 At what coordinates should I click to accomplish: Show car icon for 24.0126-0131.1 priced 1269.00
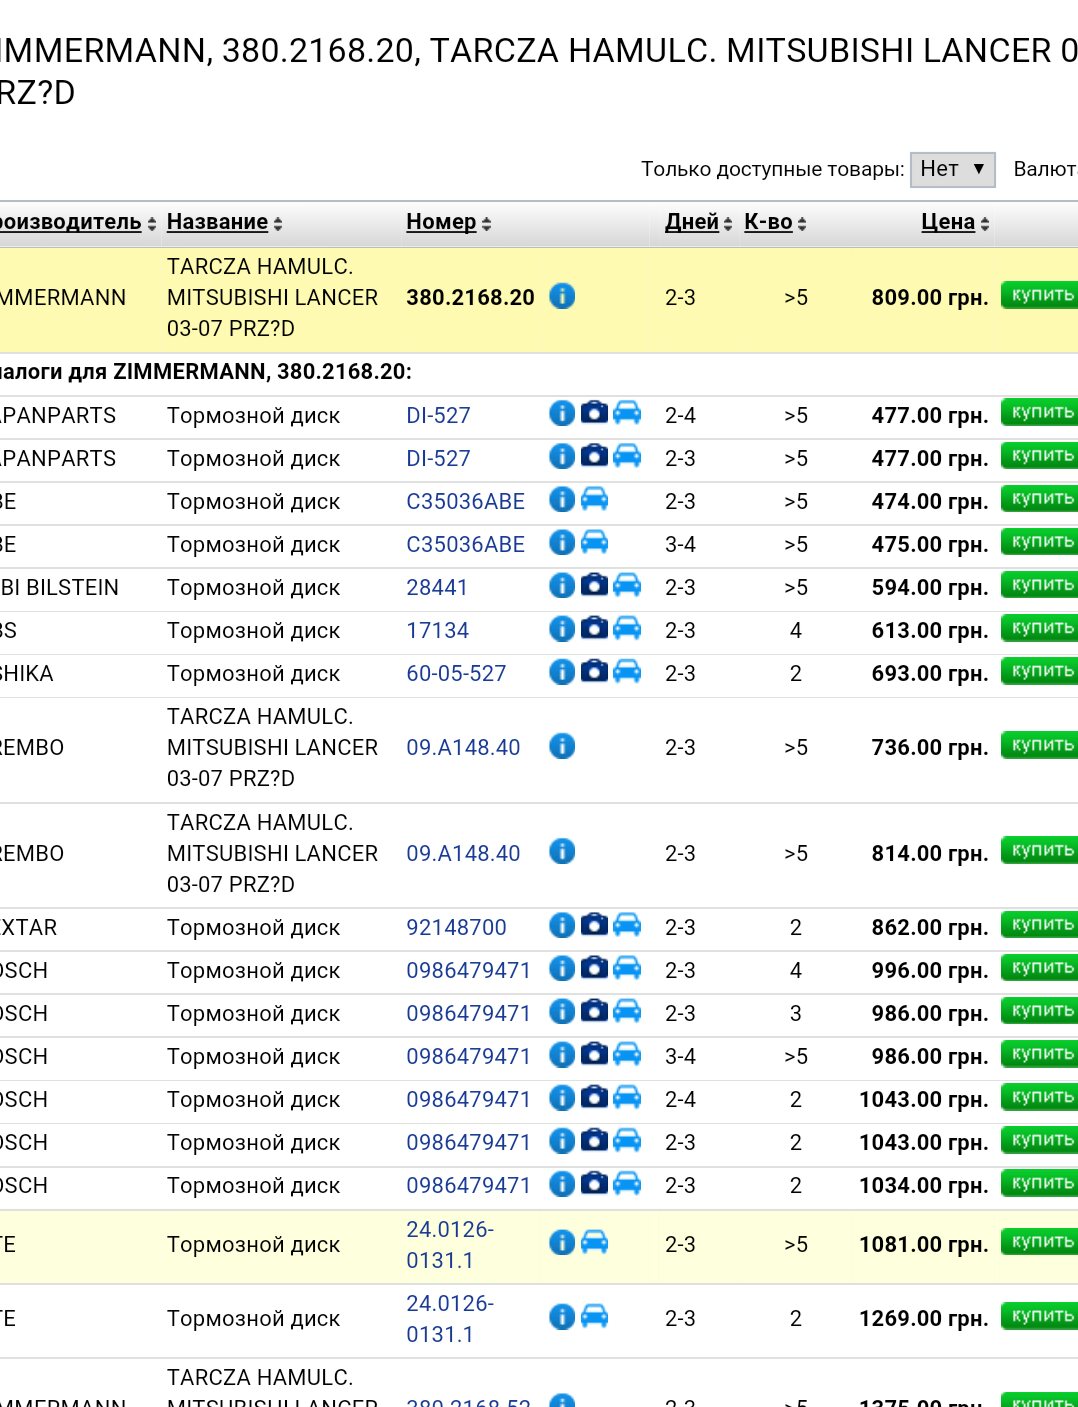(594, 1316)
